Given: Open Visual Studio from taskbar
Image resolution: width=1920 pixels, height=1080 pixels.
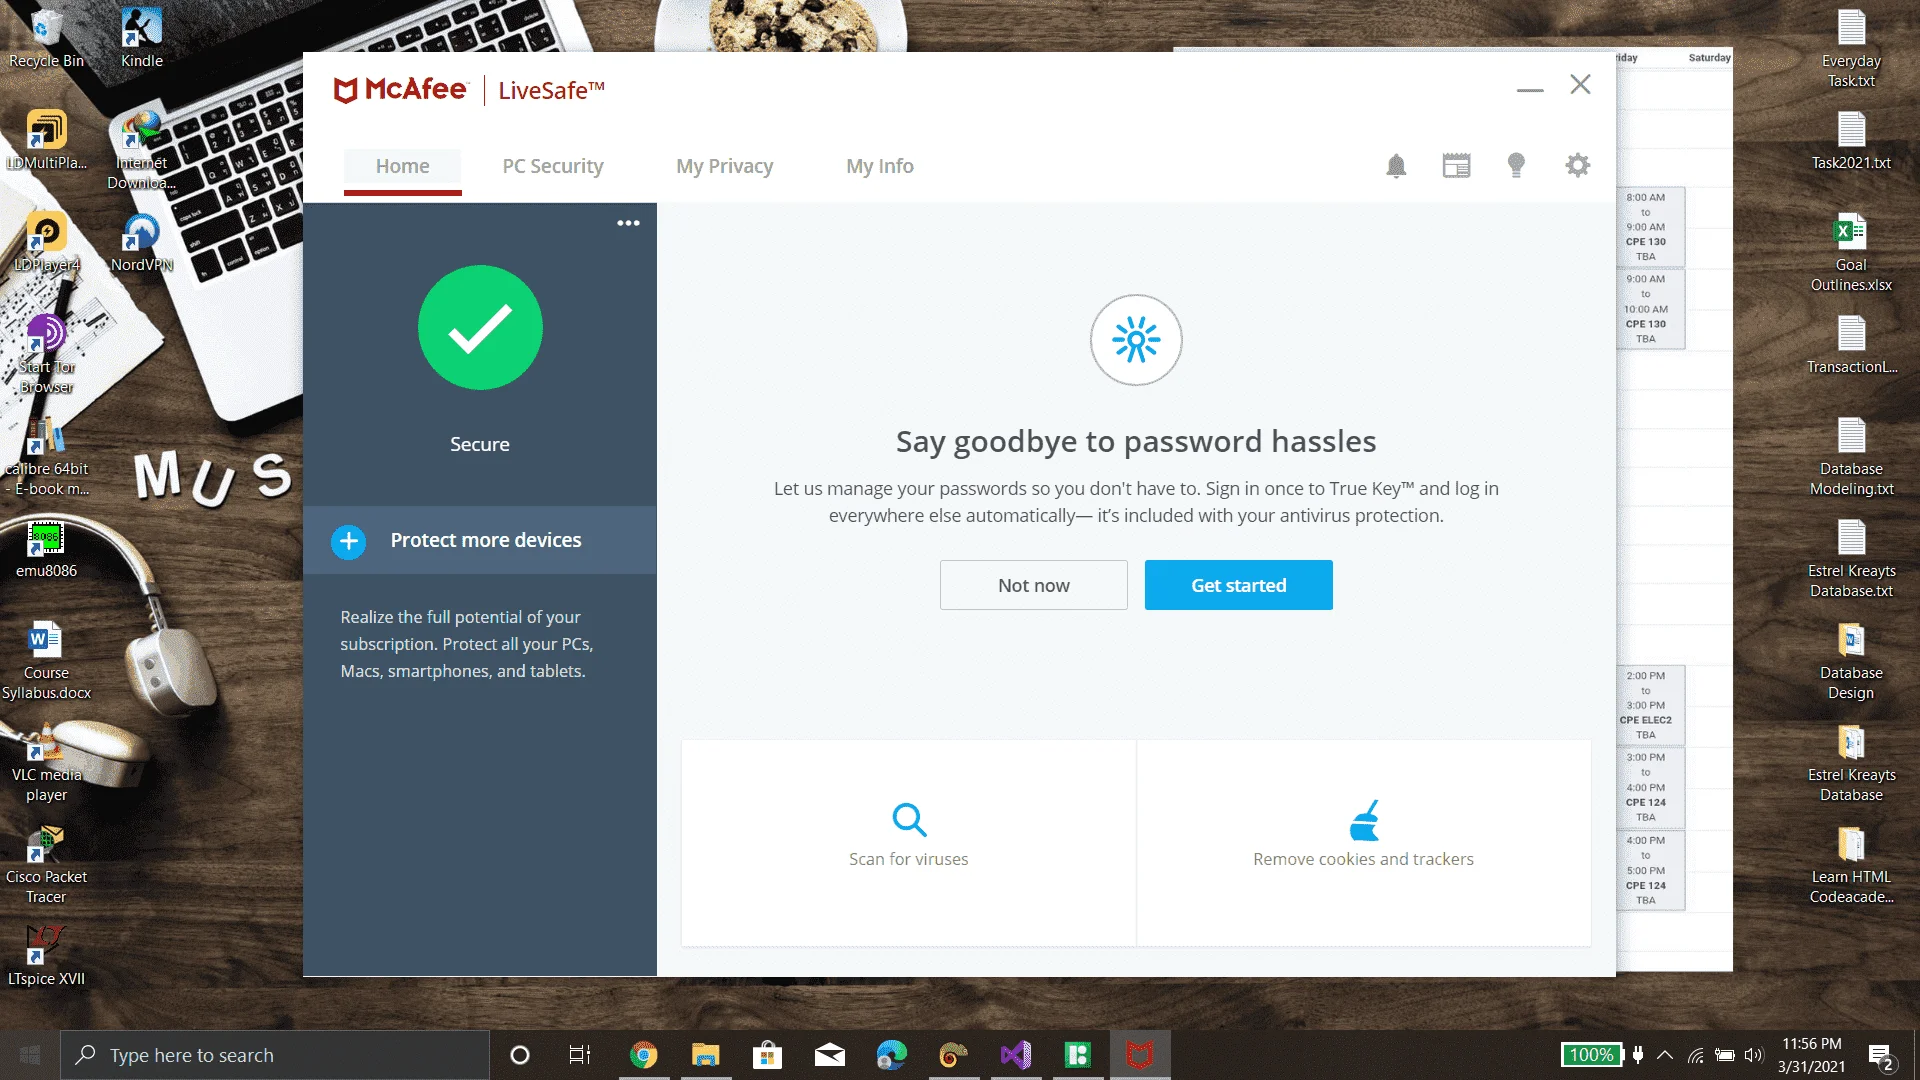Looking at the screenshot, I should pos(1016,1055).
